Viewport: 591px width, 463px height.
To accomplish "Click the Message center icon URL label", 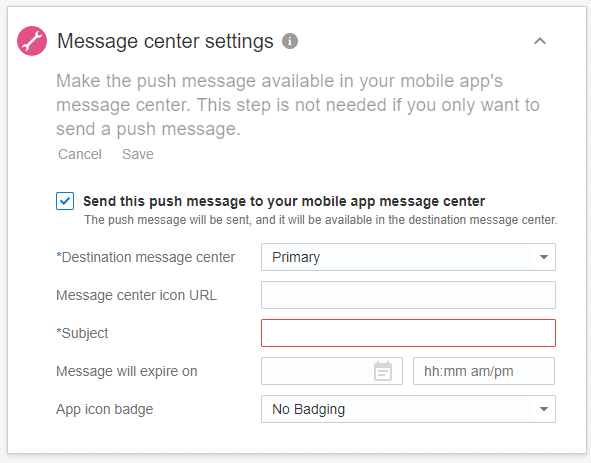I will tap(136, 295).
